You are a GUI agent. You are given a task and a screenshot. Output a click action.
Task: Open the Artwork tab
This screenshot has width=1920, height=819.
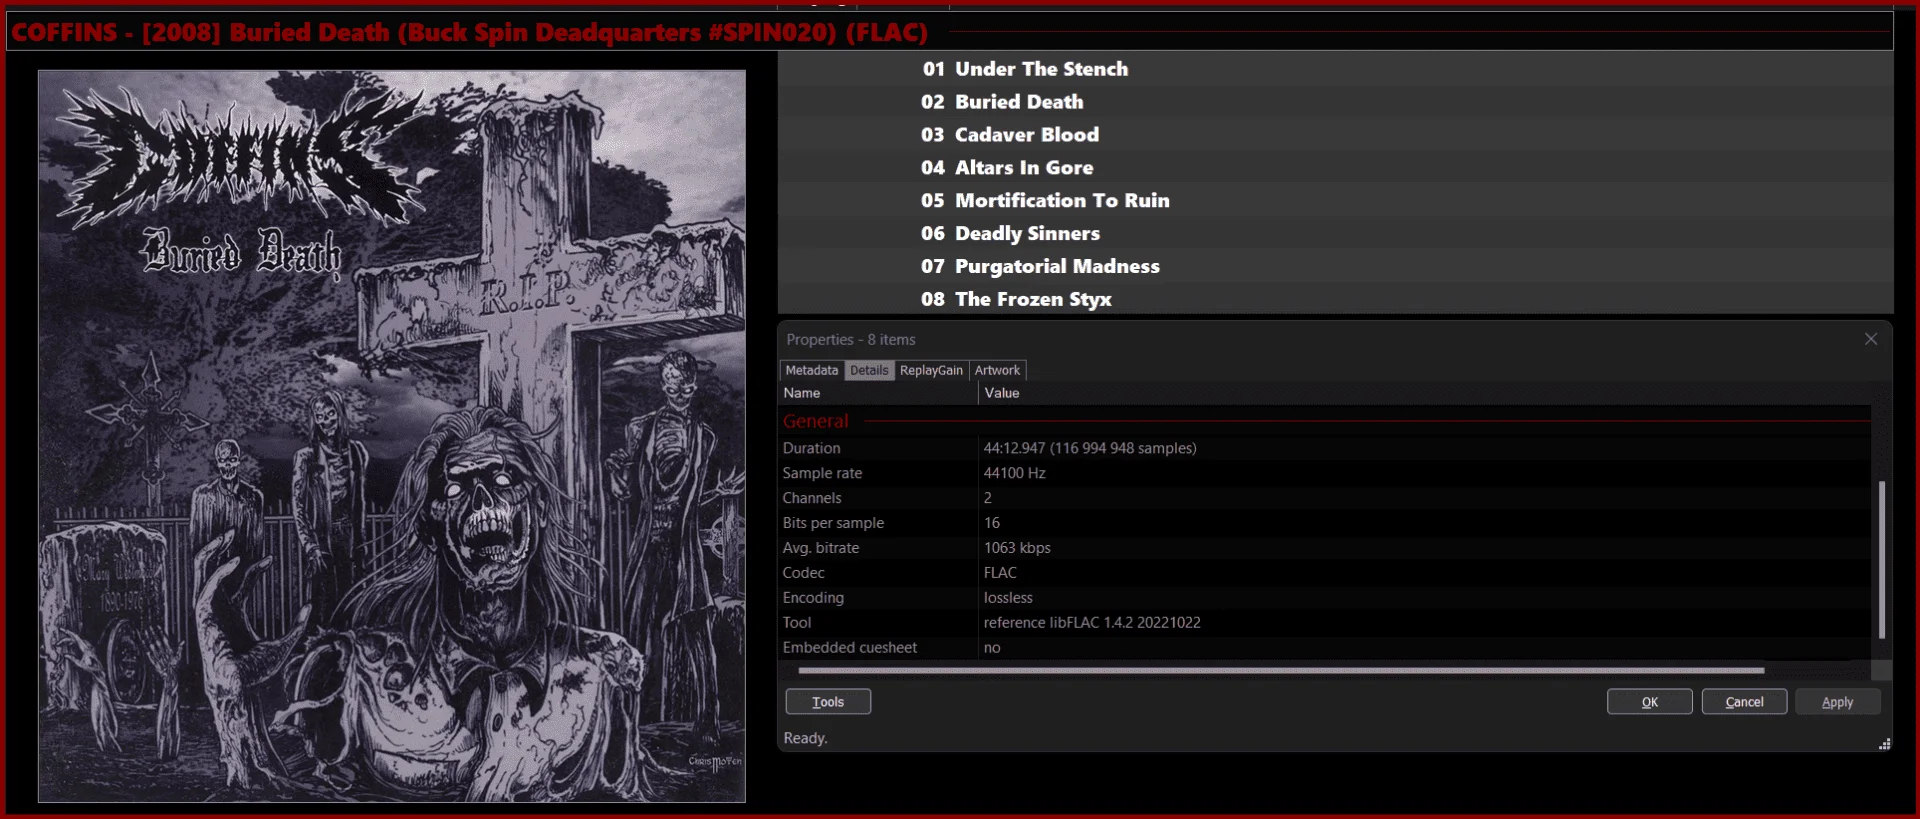pyautogui.click(x=997, y=370)
